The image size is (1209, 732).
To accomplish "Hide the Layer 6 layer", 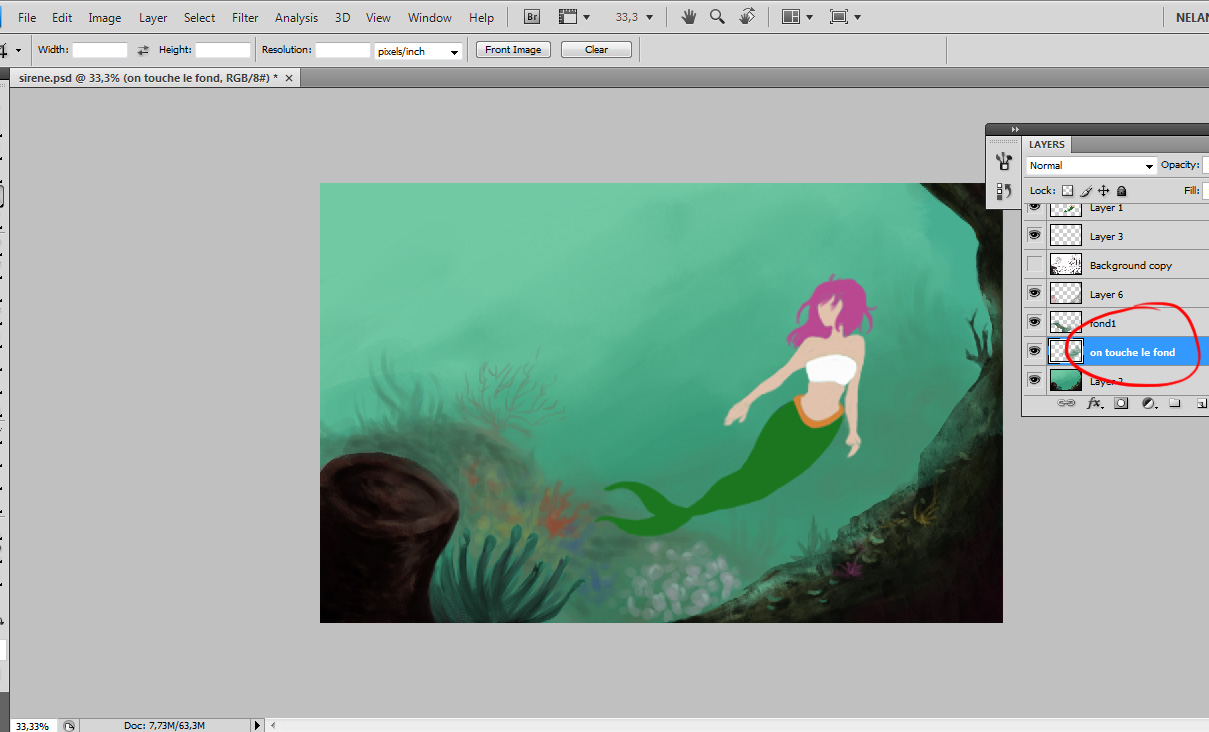I will [x=1034, y=293].
